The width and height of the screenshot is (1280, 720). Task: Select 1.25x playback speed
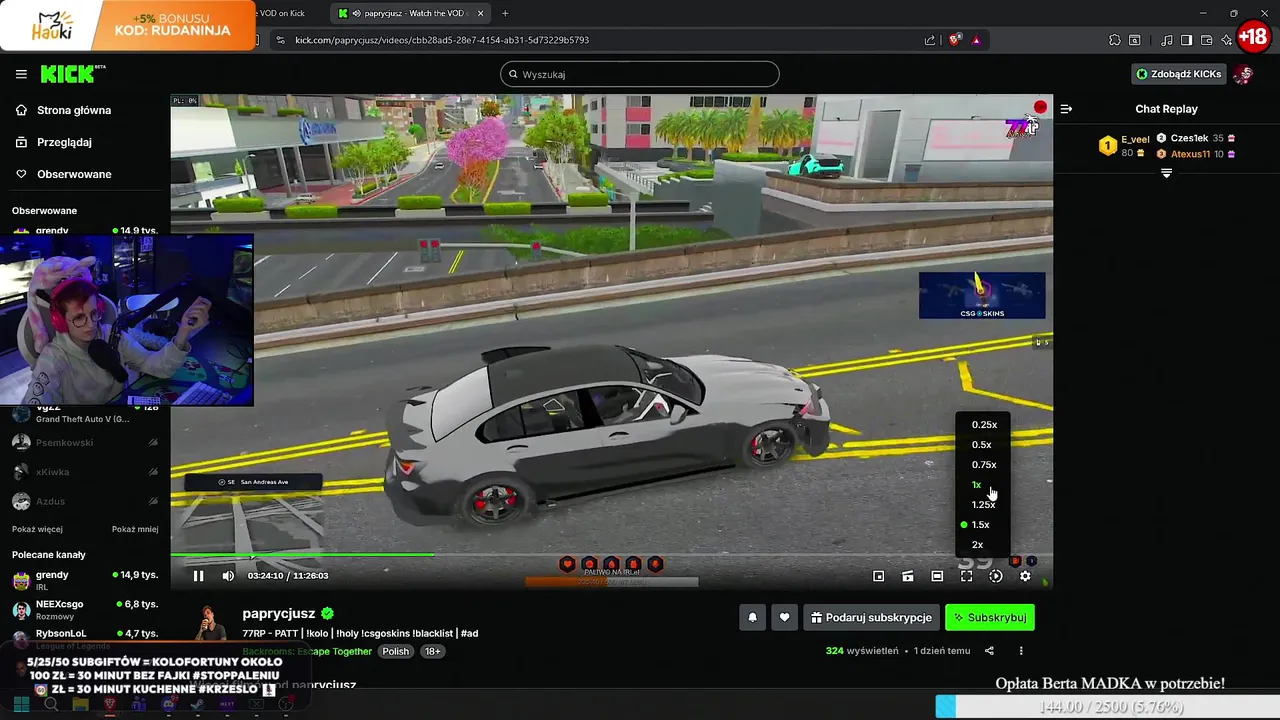(x=984, y=505)
